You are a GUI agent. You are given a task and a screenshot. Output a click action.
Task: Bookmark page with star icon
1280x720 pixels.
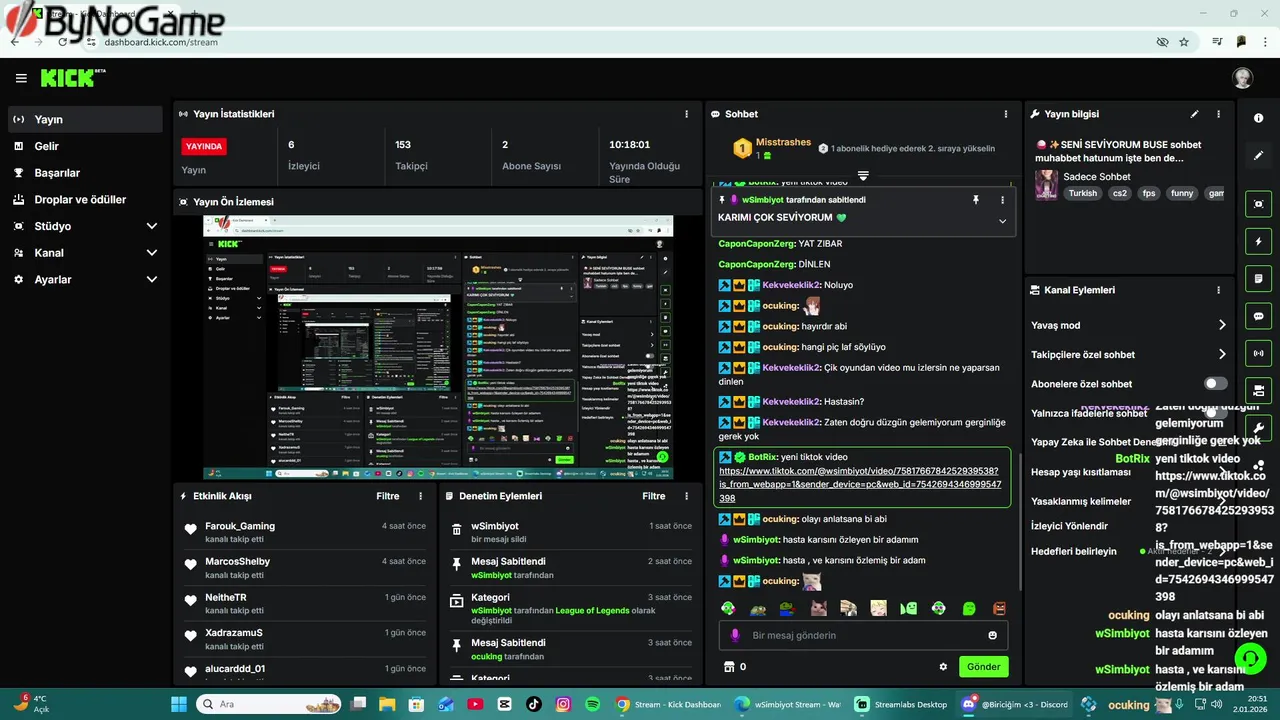[x=1184, y=42]
